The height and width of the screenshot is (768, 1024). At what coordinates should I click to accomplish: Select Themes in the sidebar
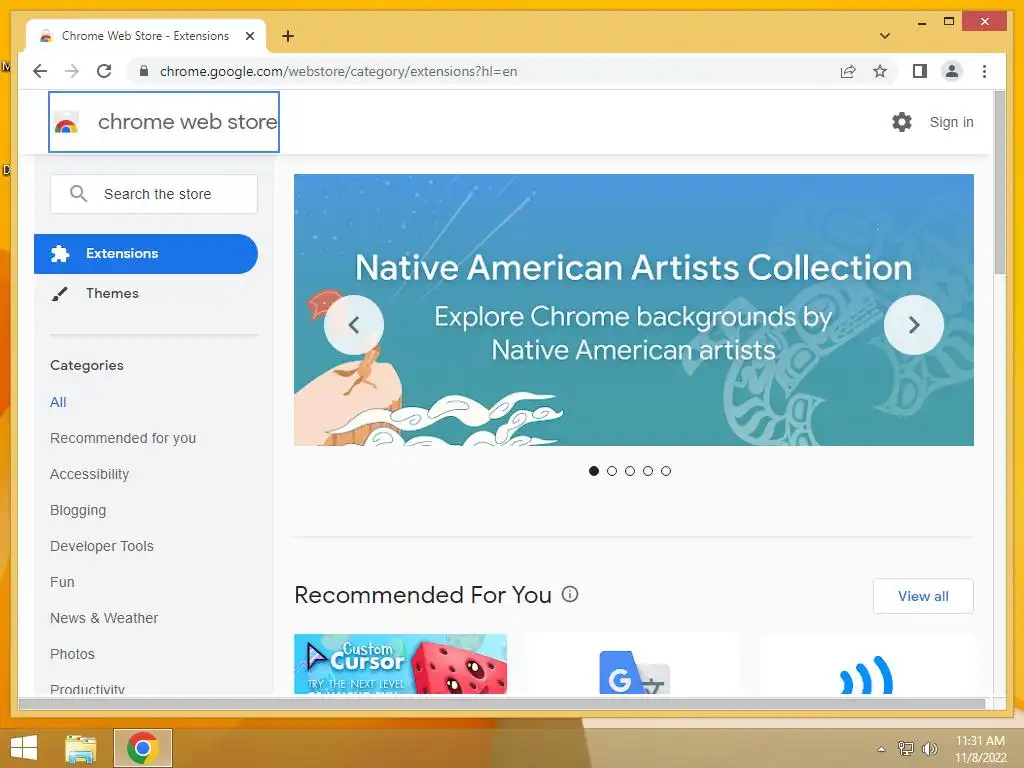coord(112,293)
